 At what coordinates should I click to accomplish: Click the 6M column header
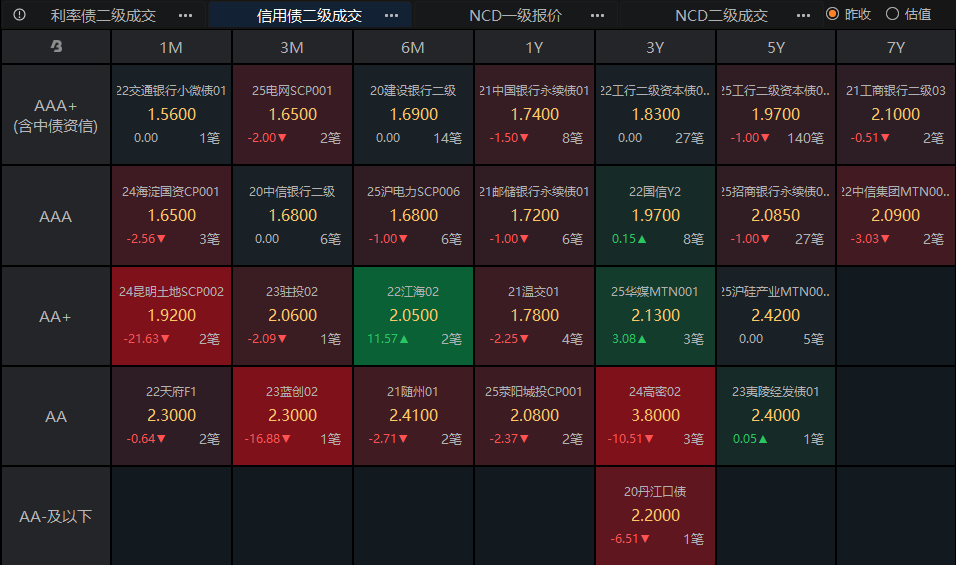(413, 47)
